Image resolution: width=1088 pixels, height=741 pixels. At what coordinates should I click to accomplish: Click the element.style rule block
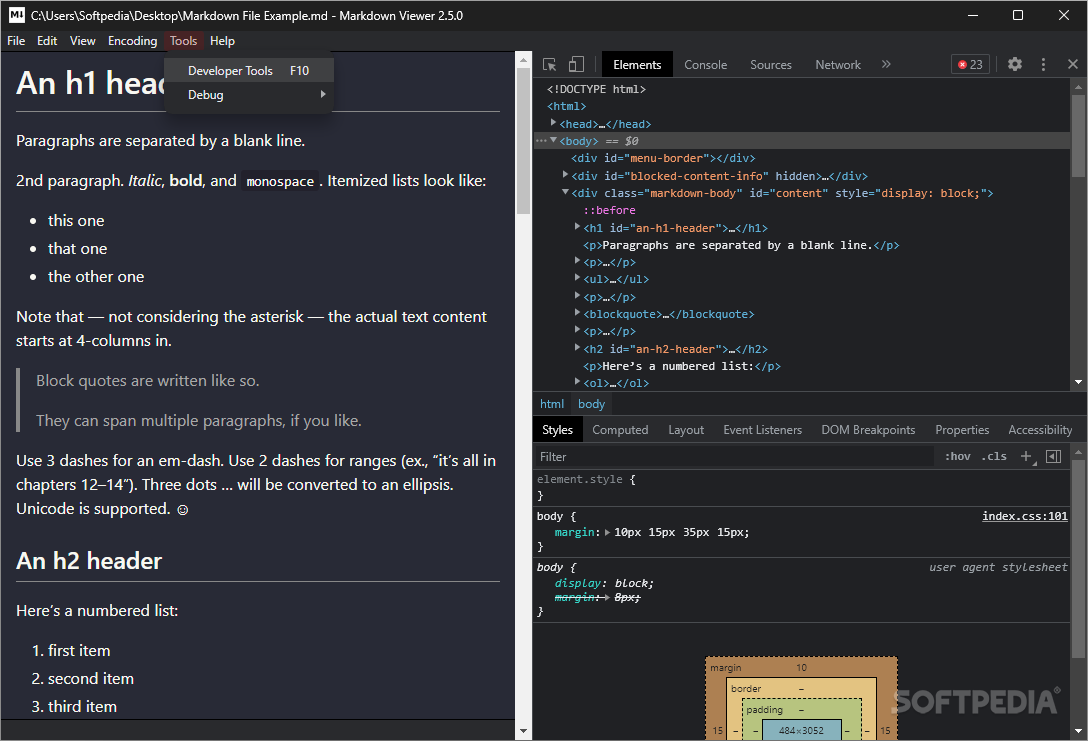point(801,487)
